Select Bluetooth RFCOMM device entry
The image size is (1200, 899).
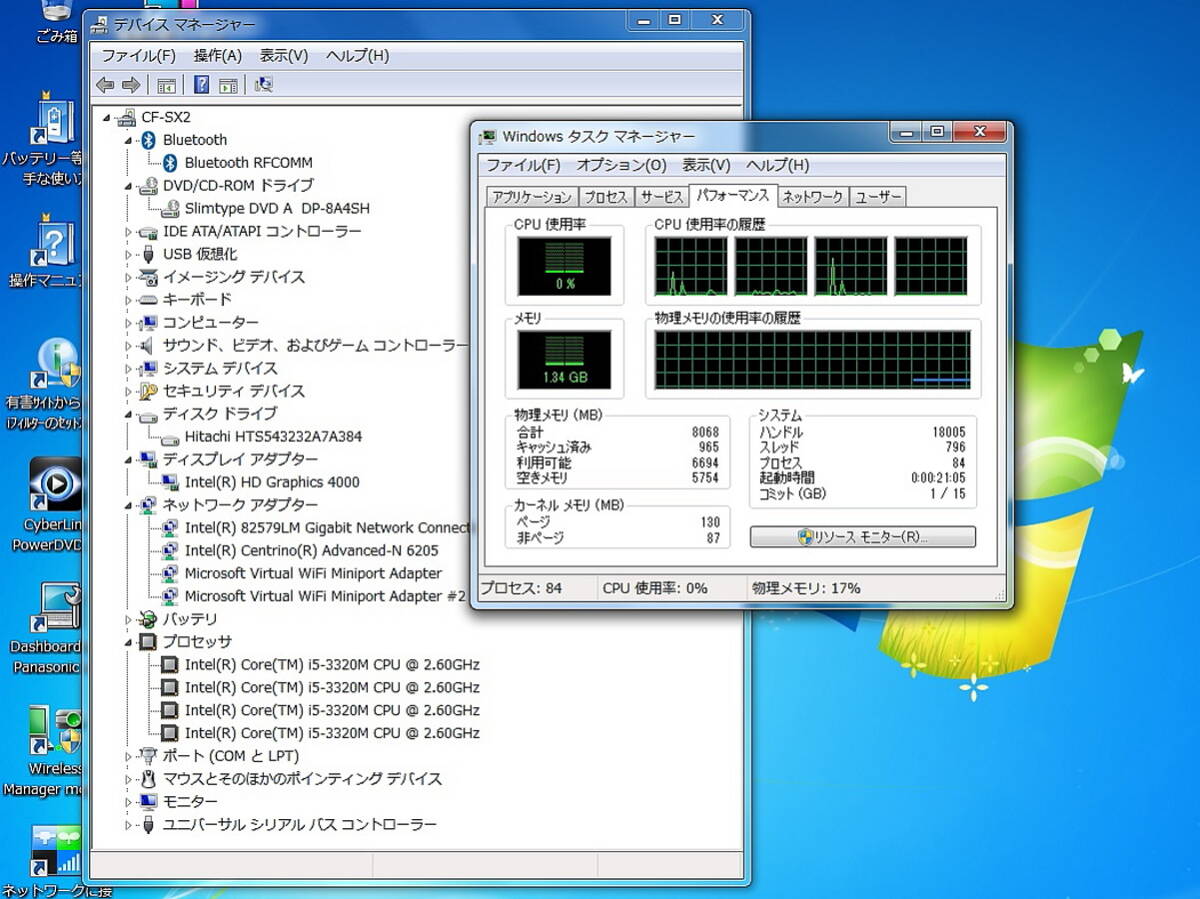(x=248, y=162)
